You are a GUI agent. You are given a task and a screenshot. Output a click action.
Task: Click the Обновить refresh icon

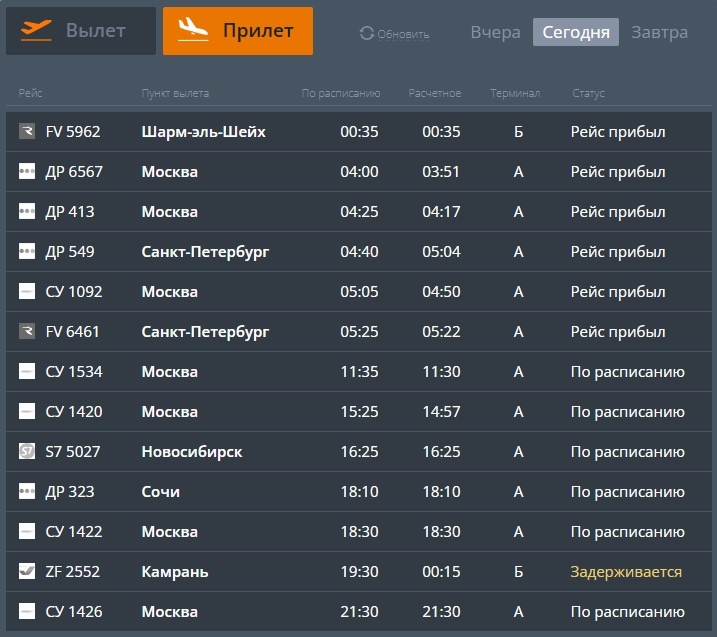click(x=367, y=33)
